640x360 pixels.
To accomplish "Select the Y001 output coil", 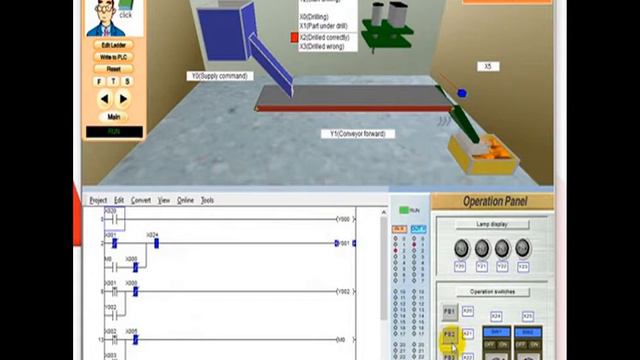I will click(x=345, y=243).
